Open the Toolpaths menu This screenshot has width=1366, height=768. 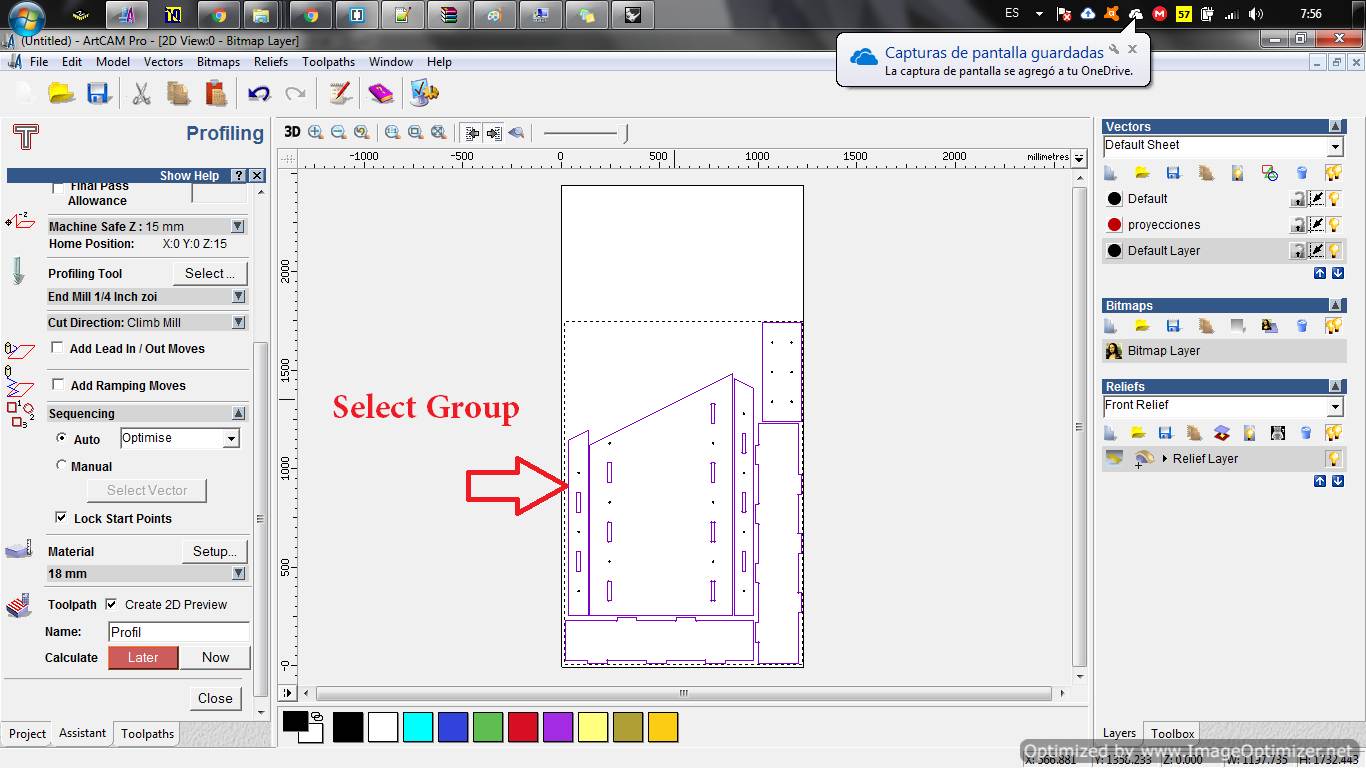[x=328, y=62]
